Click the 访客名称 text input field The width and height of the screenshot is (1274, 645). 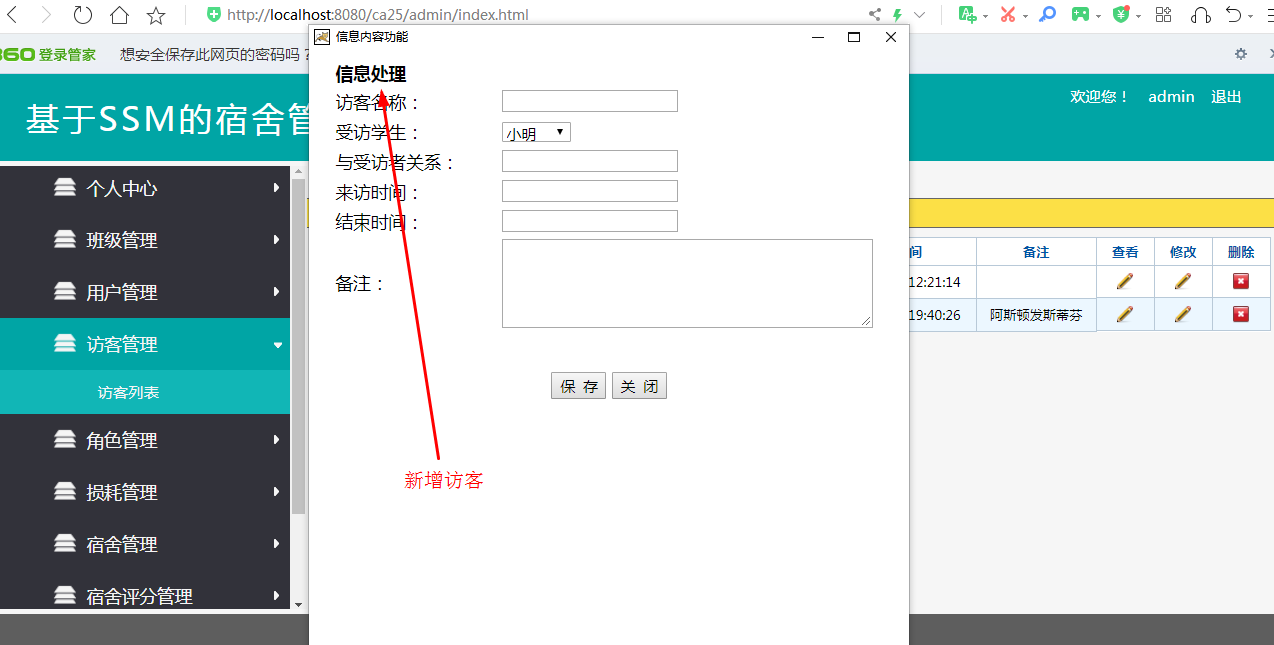pyautogui.click(x=589, y=101)
